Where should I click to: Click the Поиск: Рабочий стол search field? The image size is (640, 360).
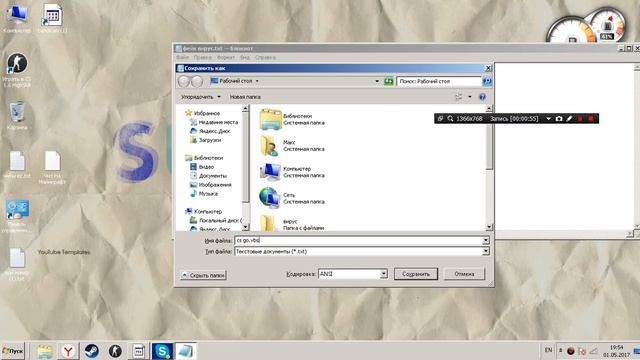click(439, 81)
